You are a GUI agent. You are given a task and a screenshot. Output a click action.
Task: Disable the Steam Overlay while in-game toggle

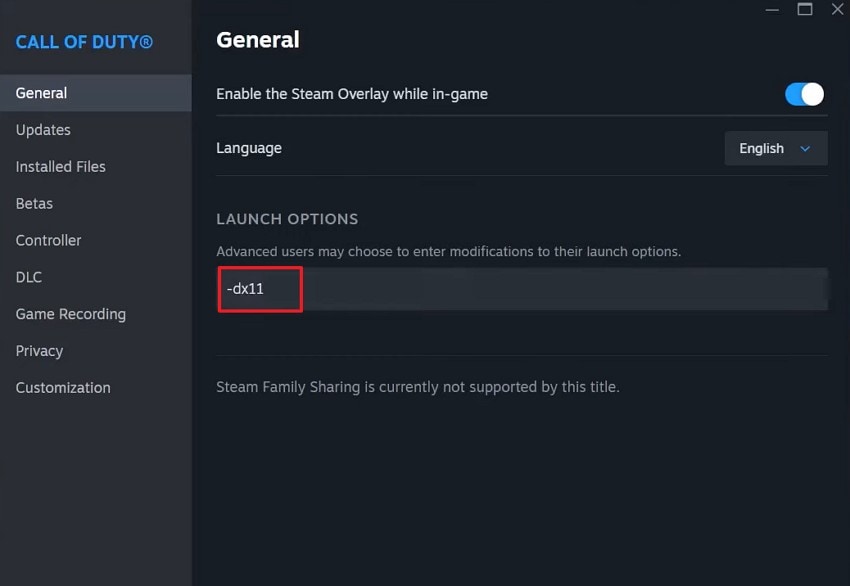click(x=803, y=93)
